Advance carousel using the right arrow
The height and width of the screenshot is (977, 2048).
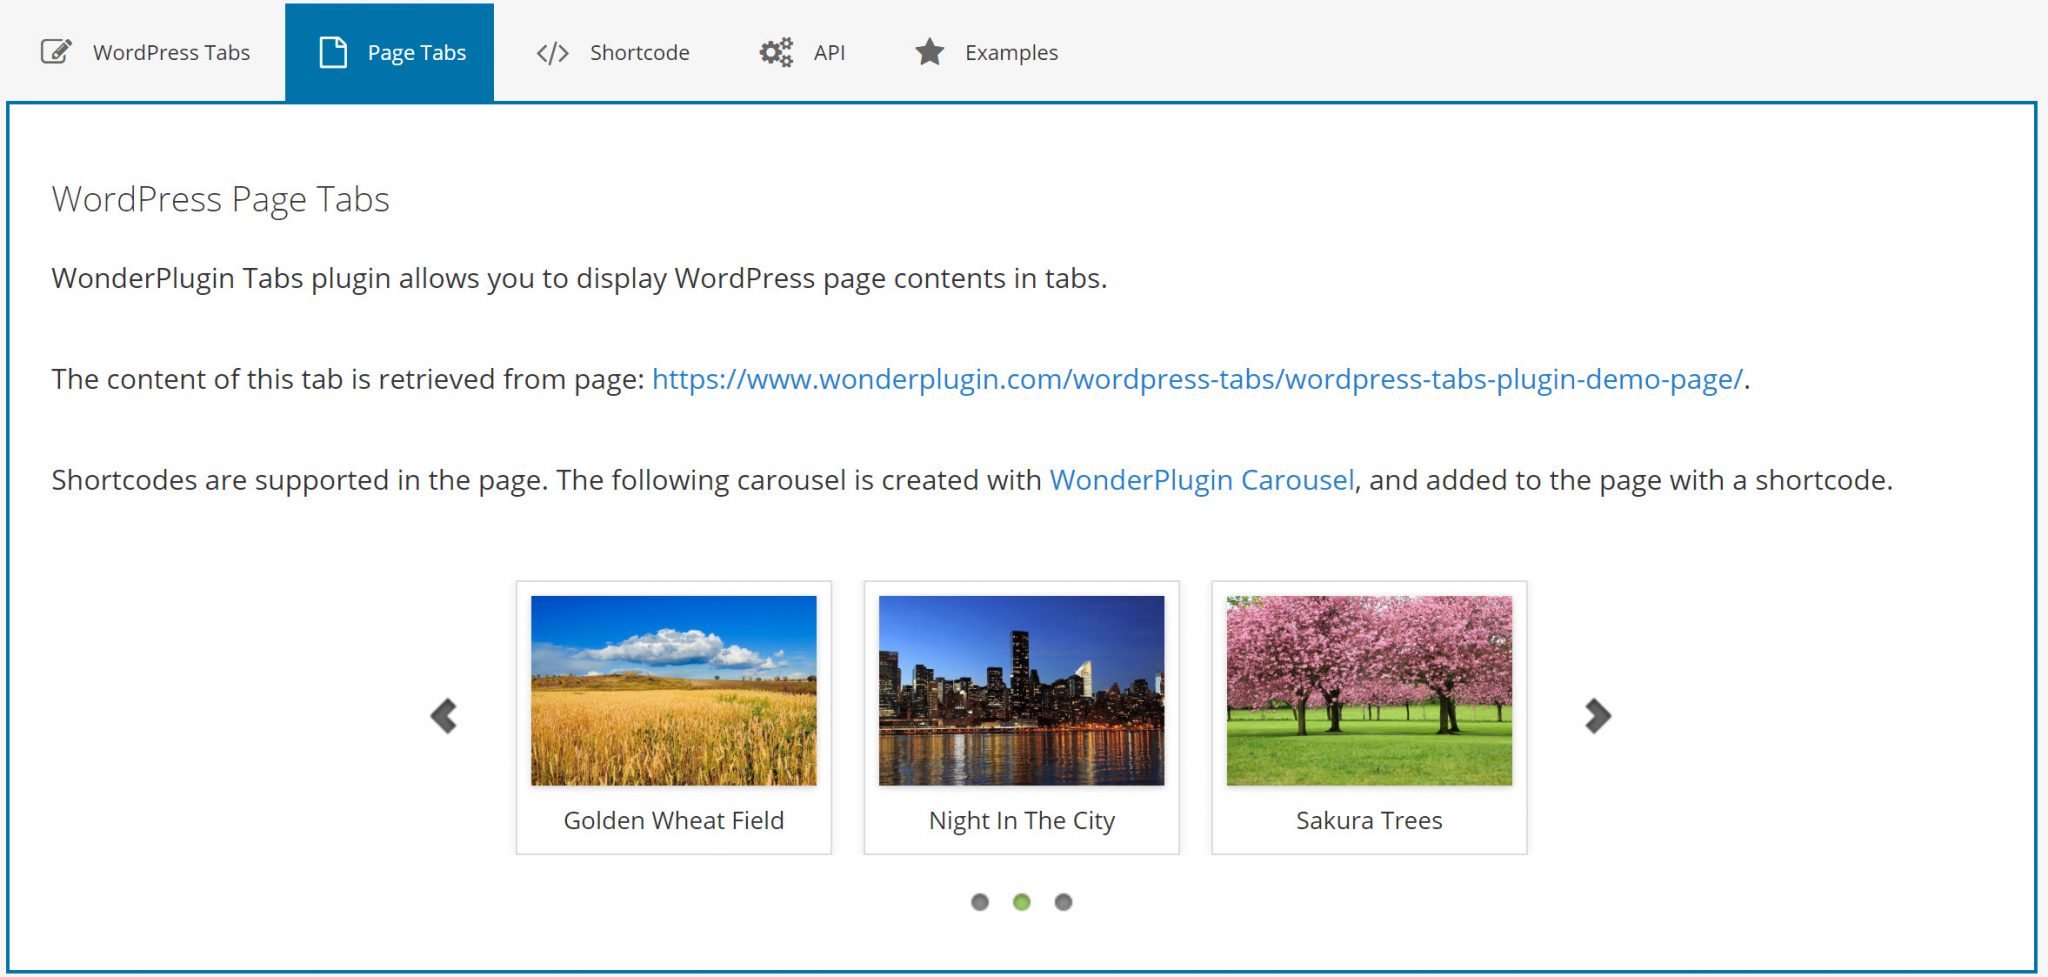(x=1597, y=716)
